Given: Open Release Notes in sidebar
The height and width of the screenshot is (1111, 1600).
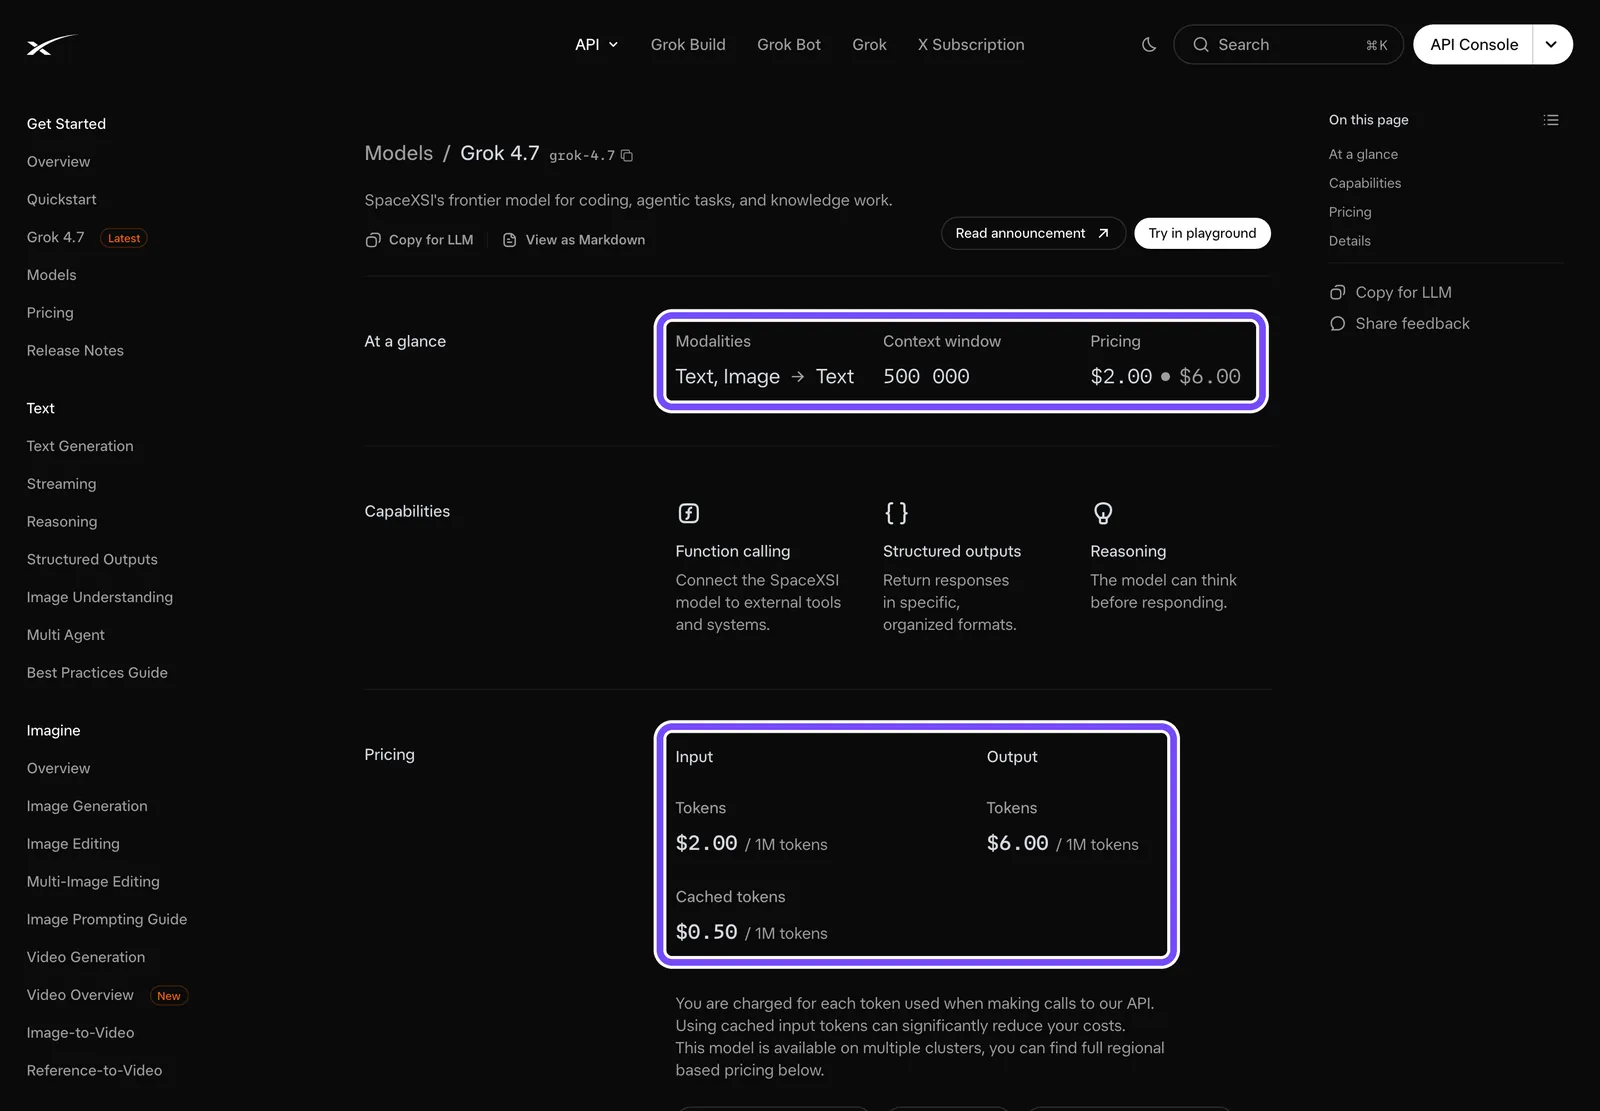Looking at the screenshot, I should tap(75, 350).
